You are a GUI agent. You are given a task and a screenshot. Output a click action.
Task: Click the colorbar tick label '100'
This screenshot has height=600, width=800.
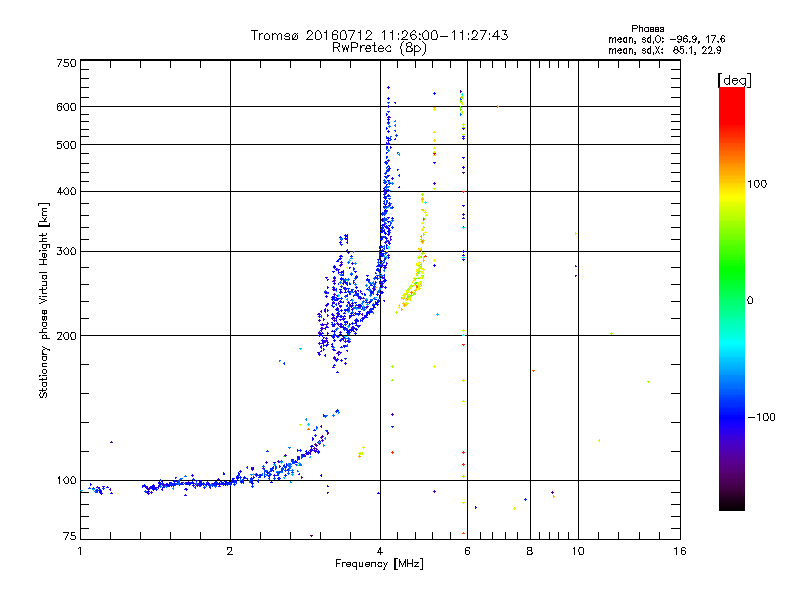pyautogui.click(x=757, y=184)
